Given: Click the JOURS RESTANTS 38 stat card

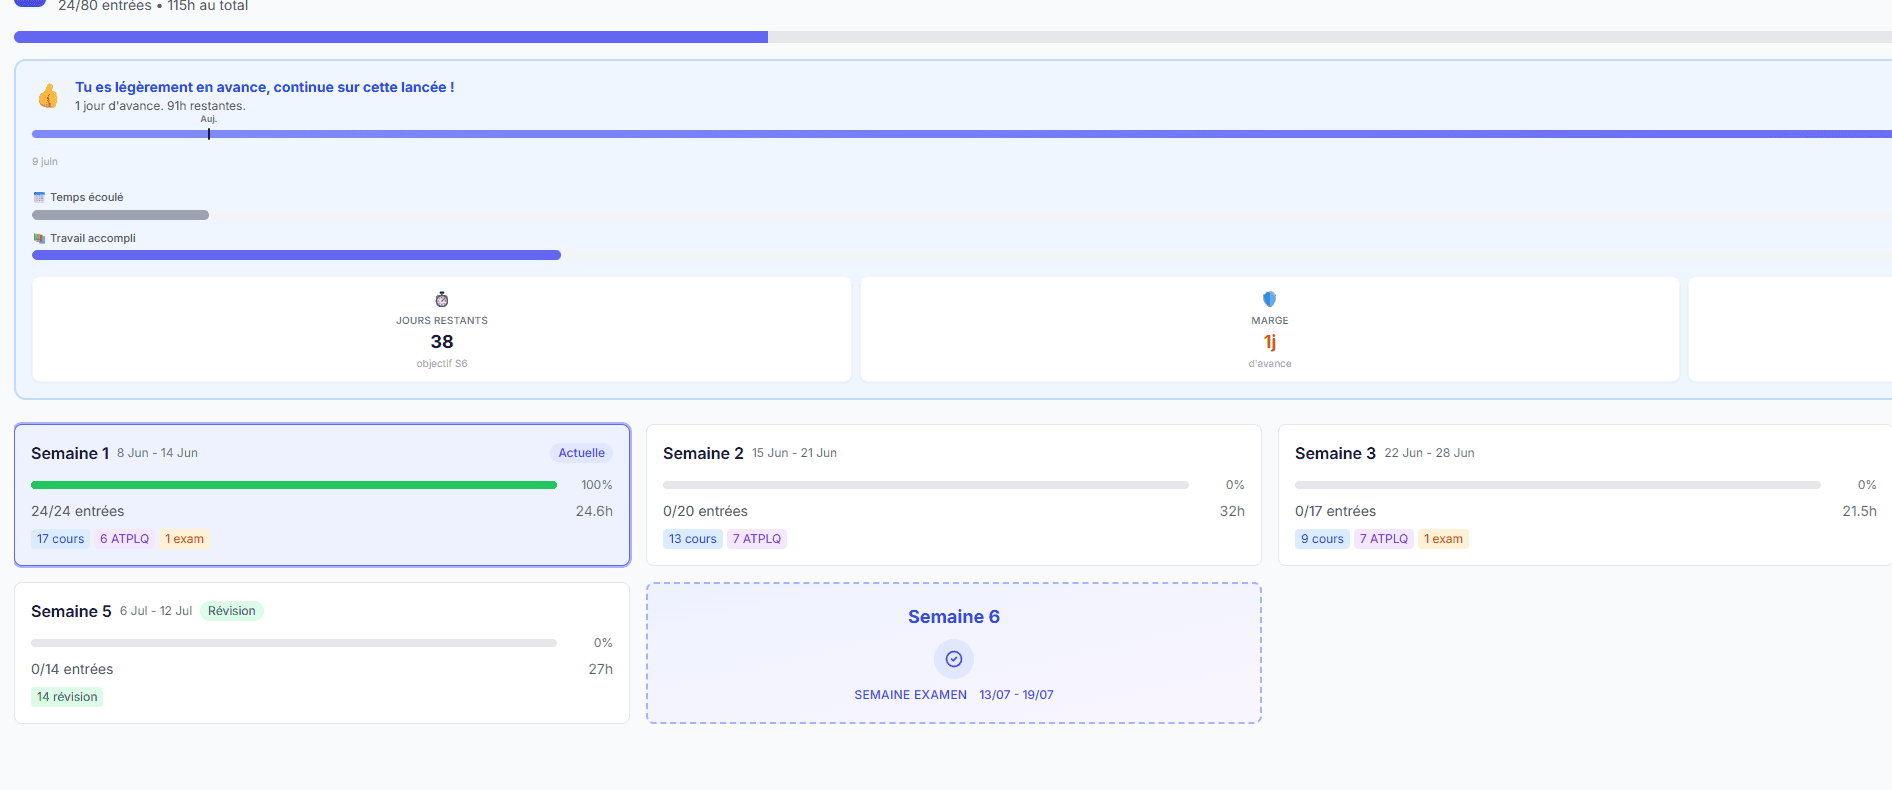Looking at the screenshot, I should (442, 329).
